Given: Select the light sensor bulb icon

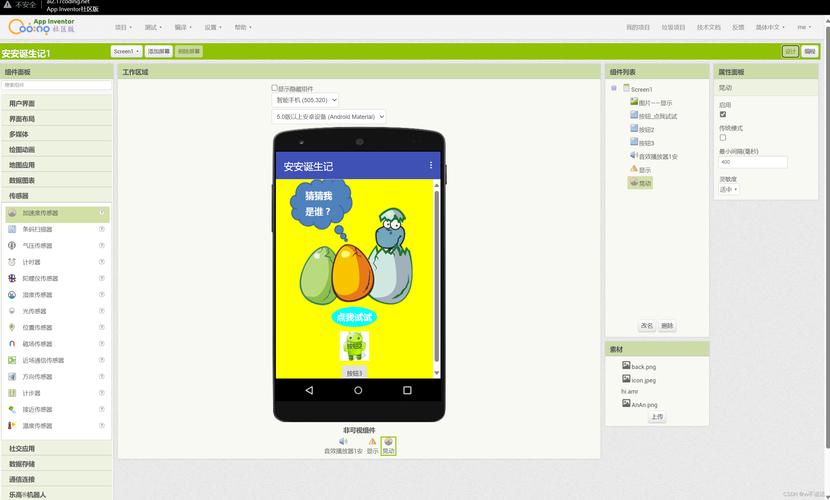Looking at the screenshot, I should click(x=12, y=311).
